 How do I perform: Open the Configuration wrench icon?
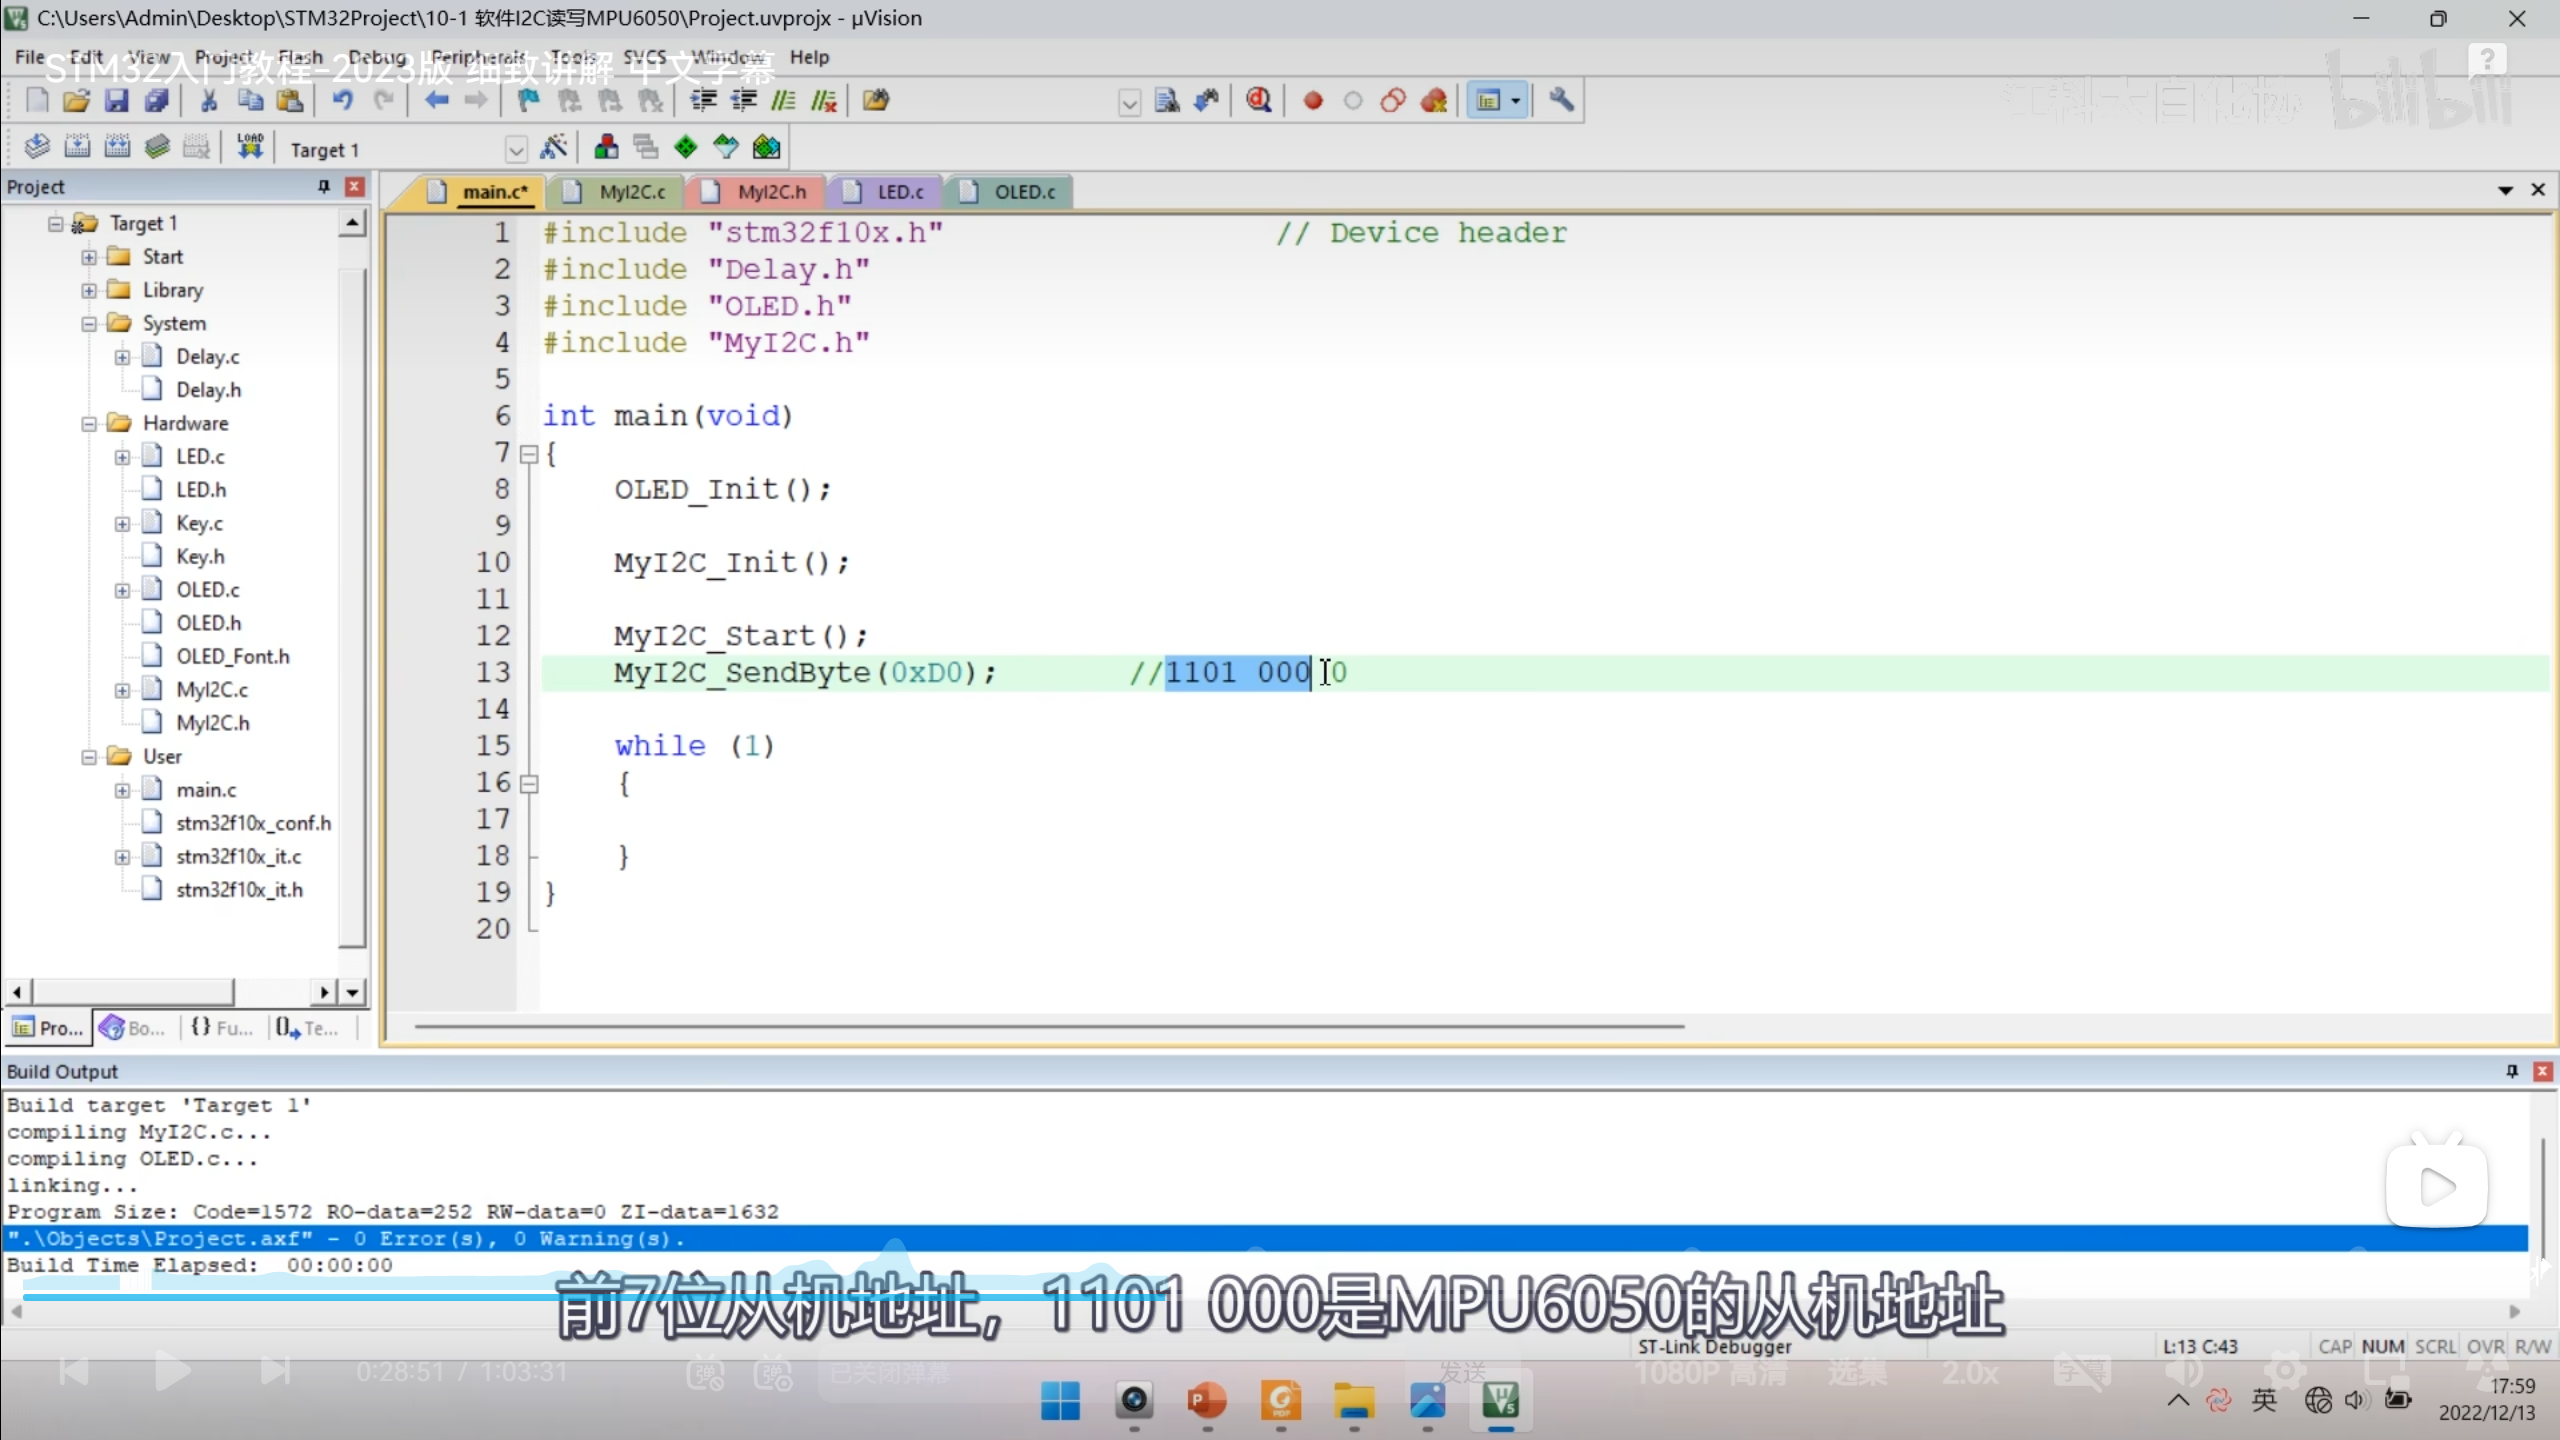tap(1561, 100)
